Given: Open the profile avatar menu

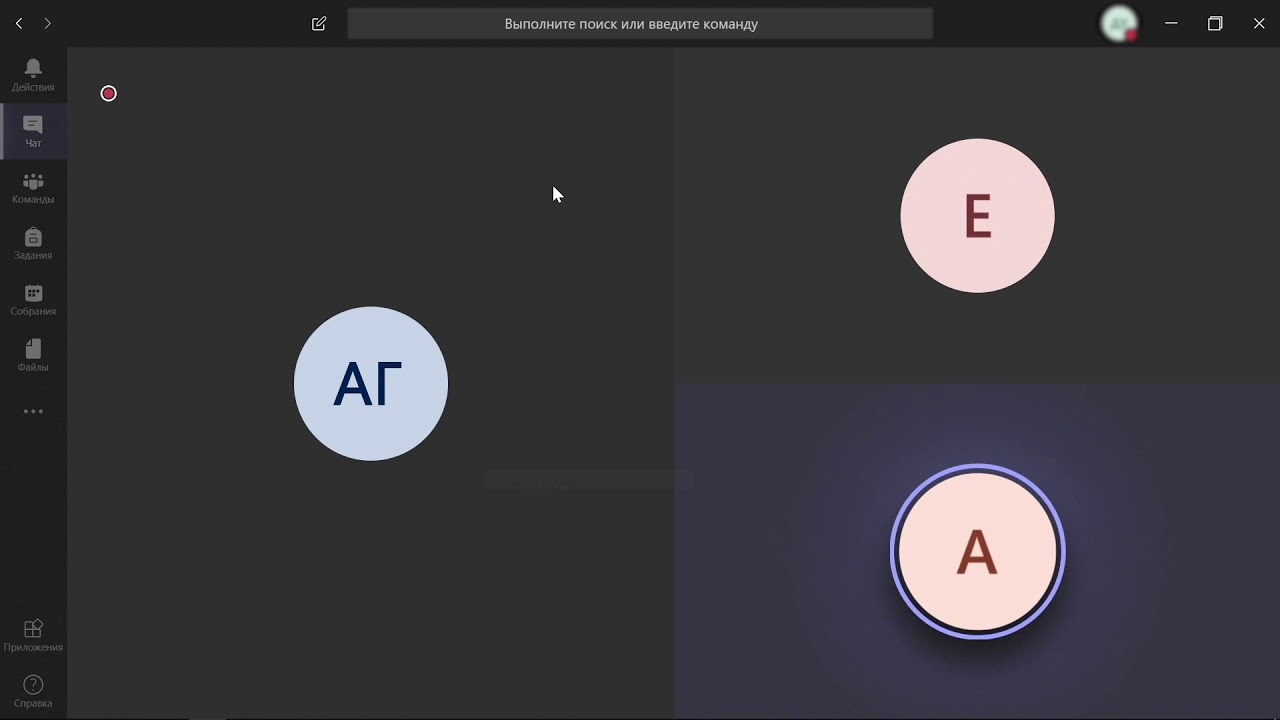Looking at the screenshot, I should click(x=1119, y=23).
